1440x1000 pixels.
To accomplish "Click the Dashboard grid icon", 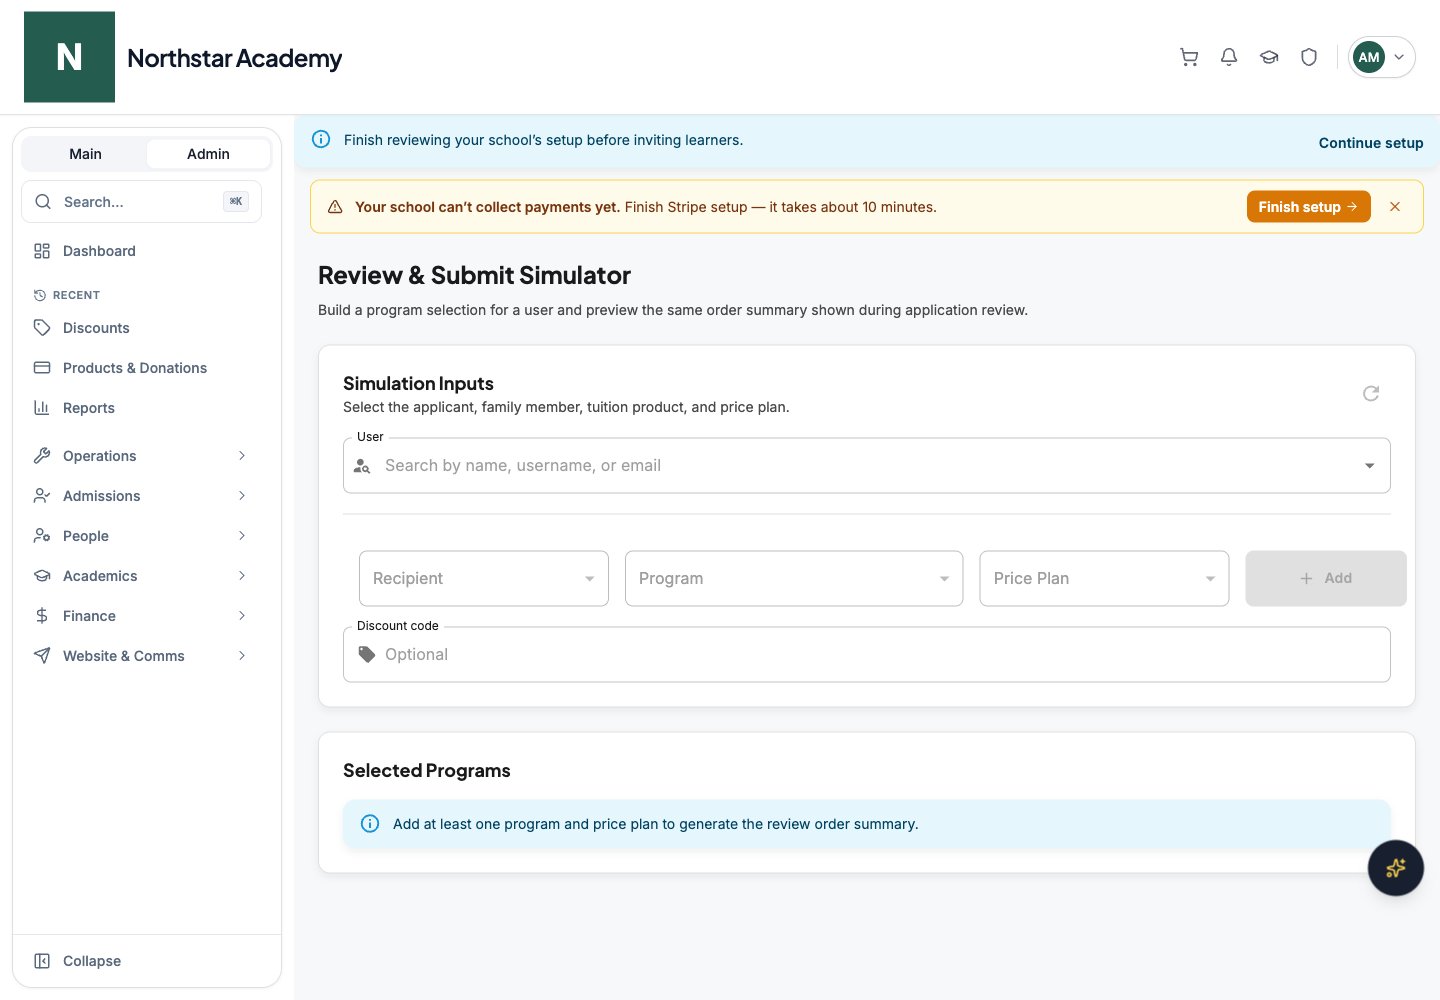I will 42,251.
